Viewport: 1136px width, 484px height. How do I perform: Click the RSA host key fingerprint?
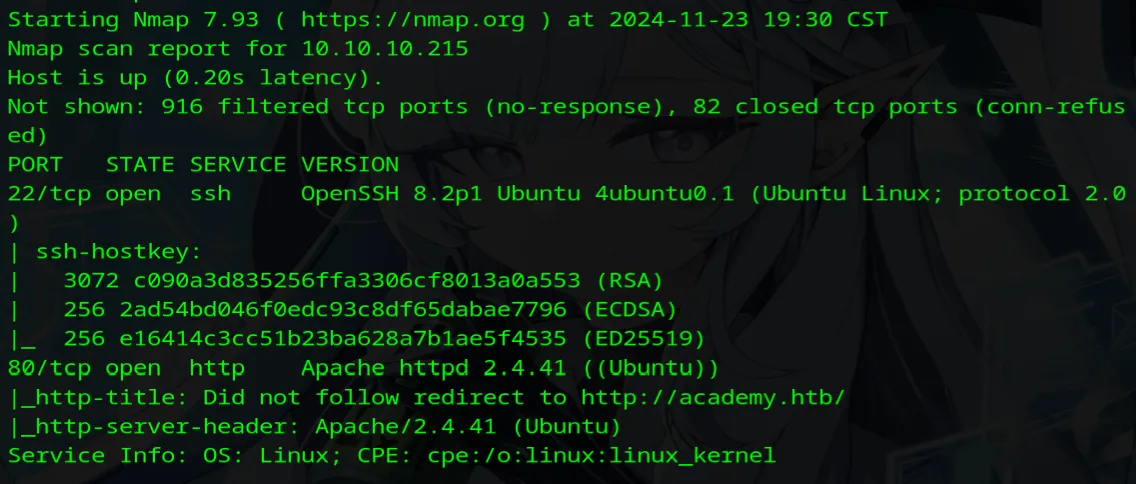342,281
